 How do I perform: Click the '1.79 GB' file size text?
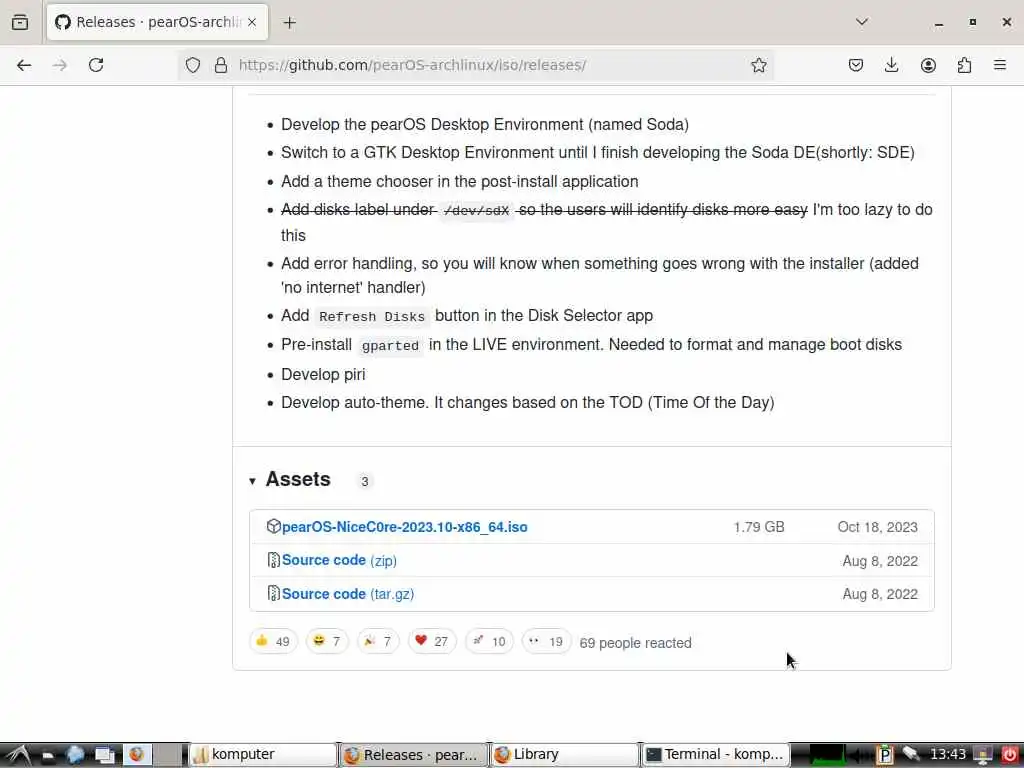[x=759, y=527]
